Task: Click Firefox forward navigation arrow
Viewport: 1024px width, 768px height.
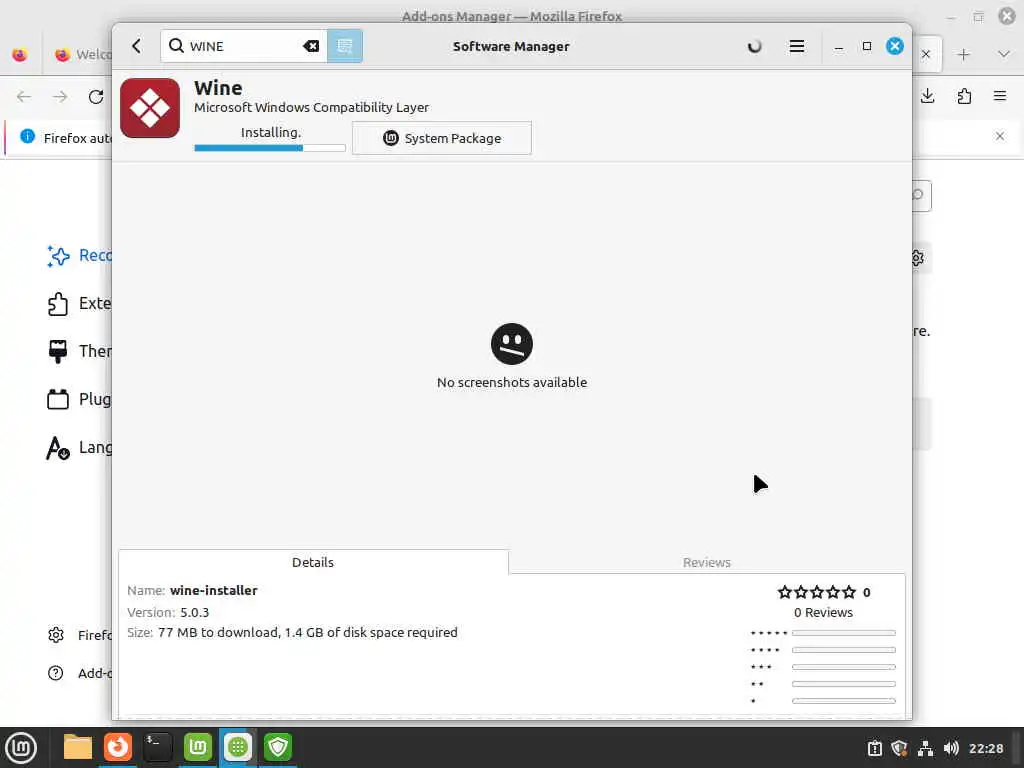Action: pos(60,97)
